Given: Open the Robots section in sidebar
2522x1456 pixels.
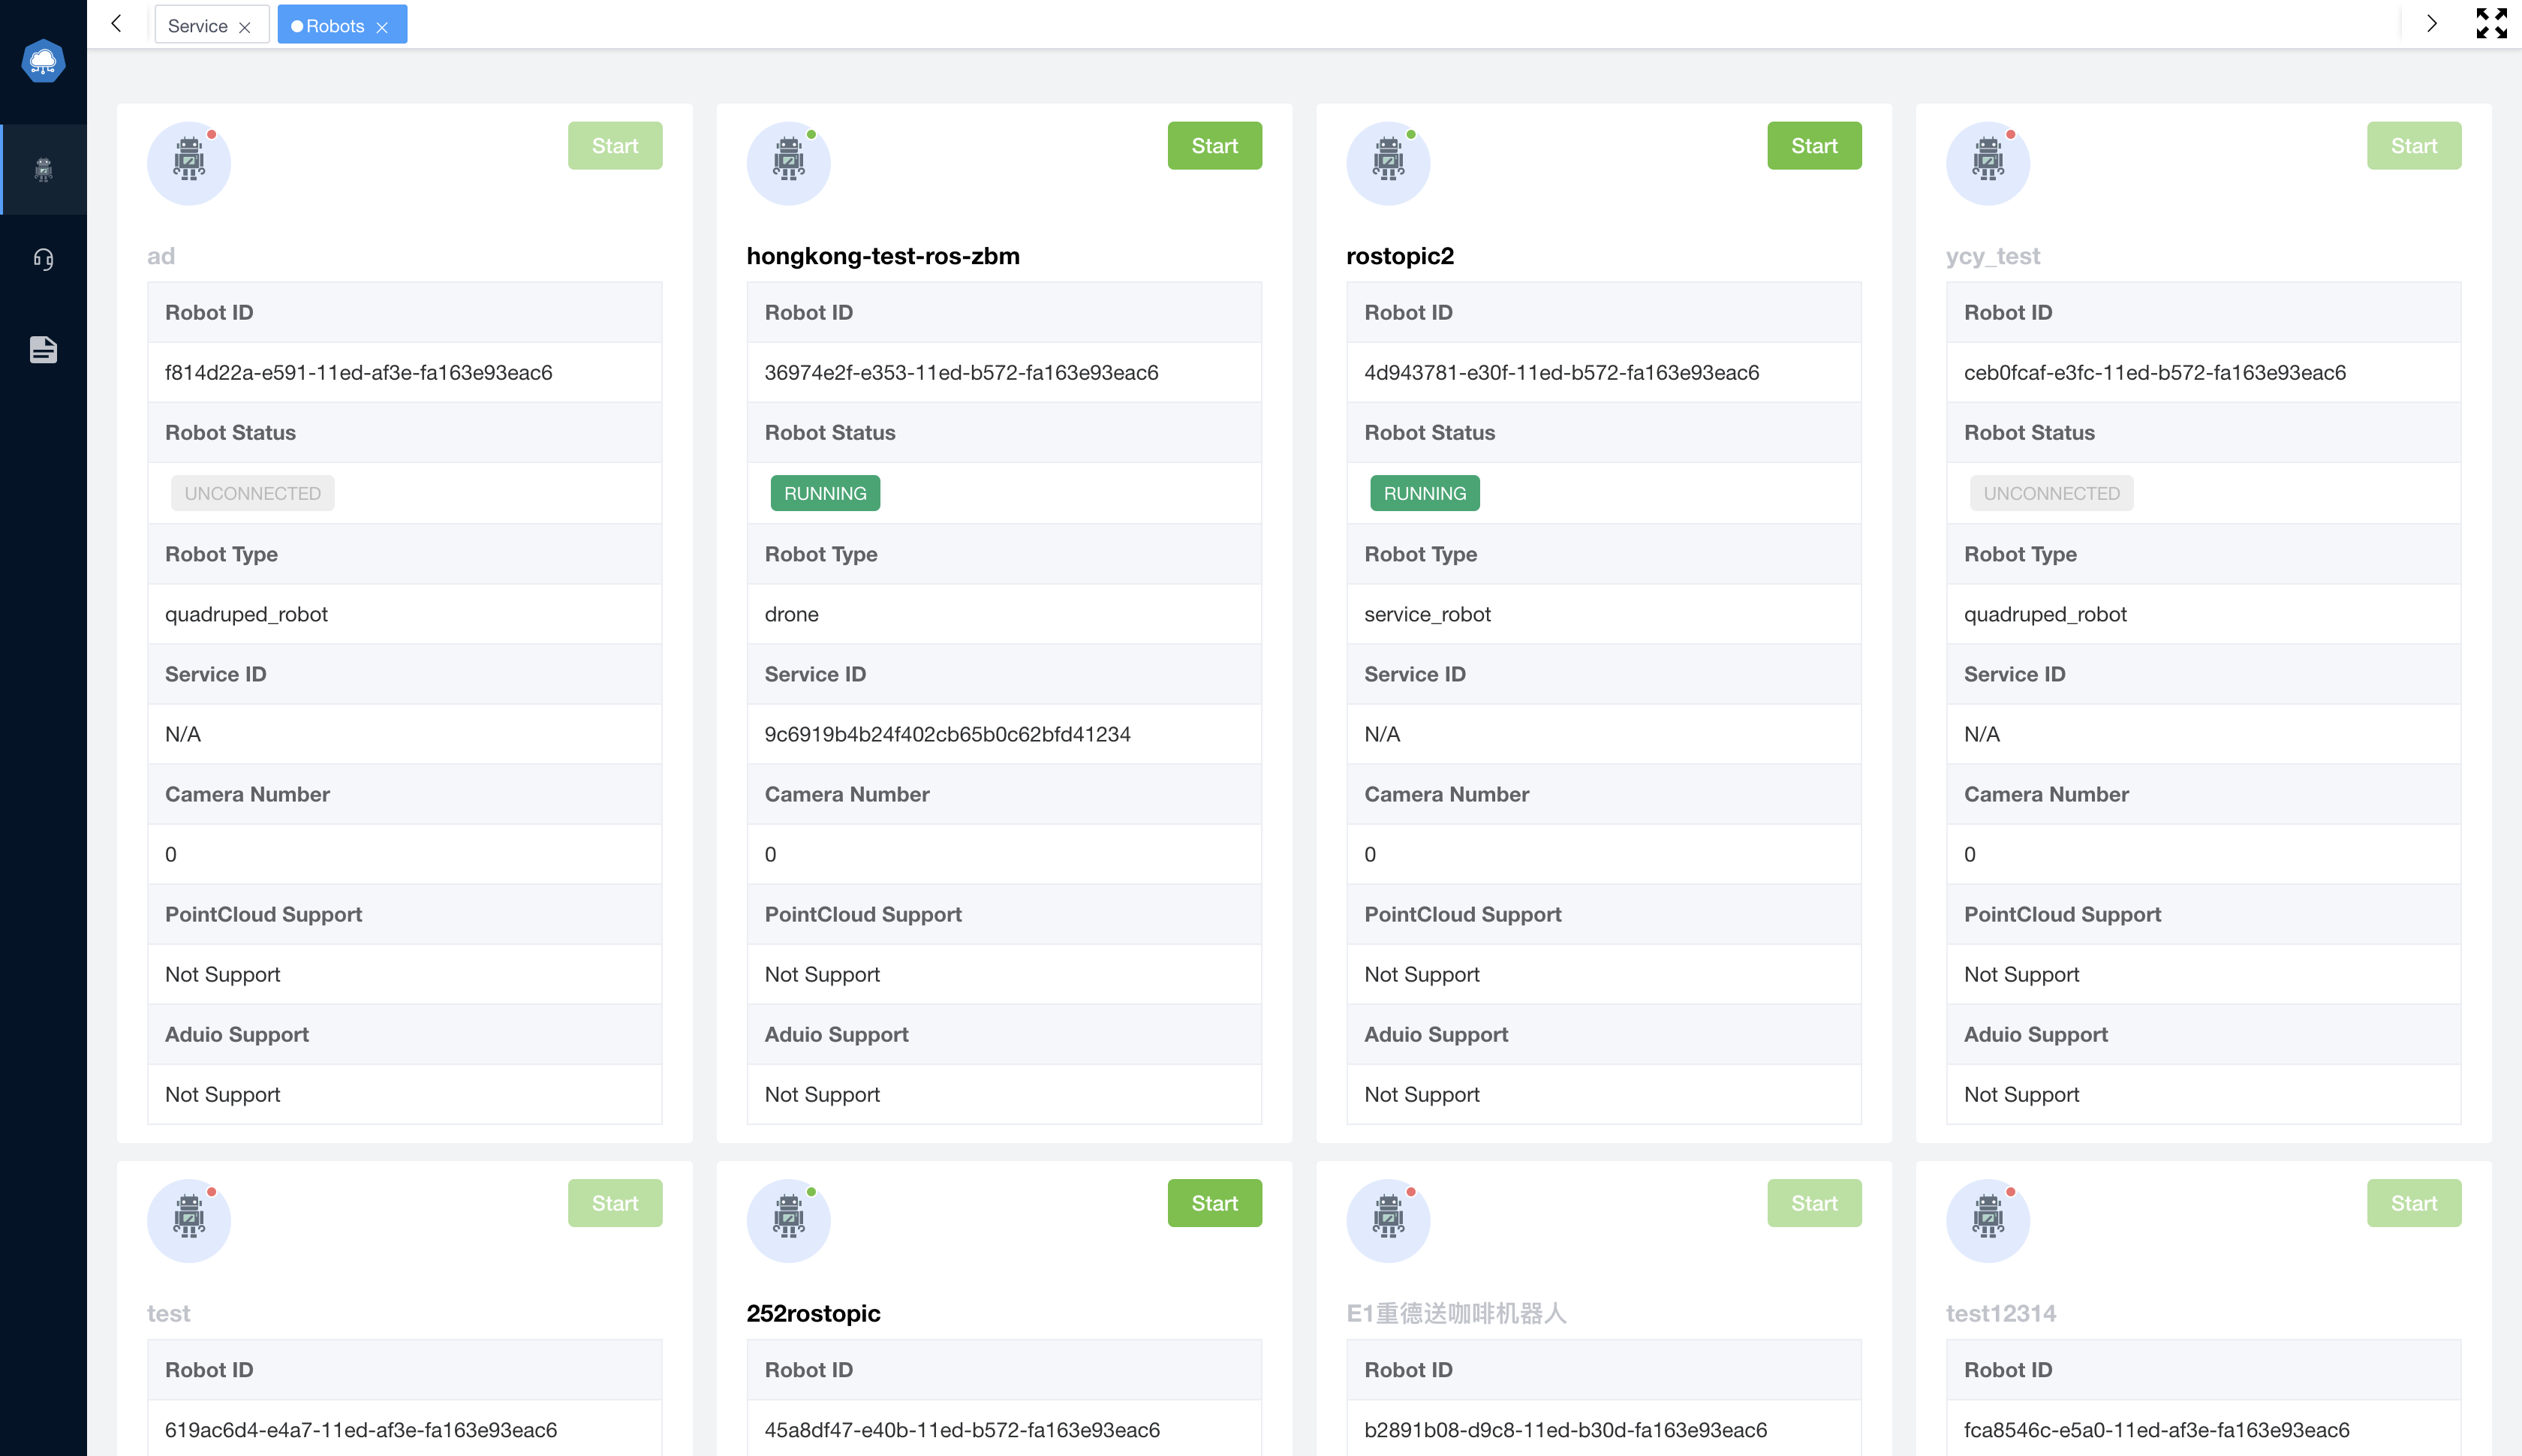Looking at the screenshot, I should [43, 169].
